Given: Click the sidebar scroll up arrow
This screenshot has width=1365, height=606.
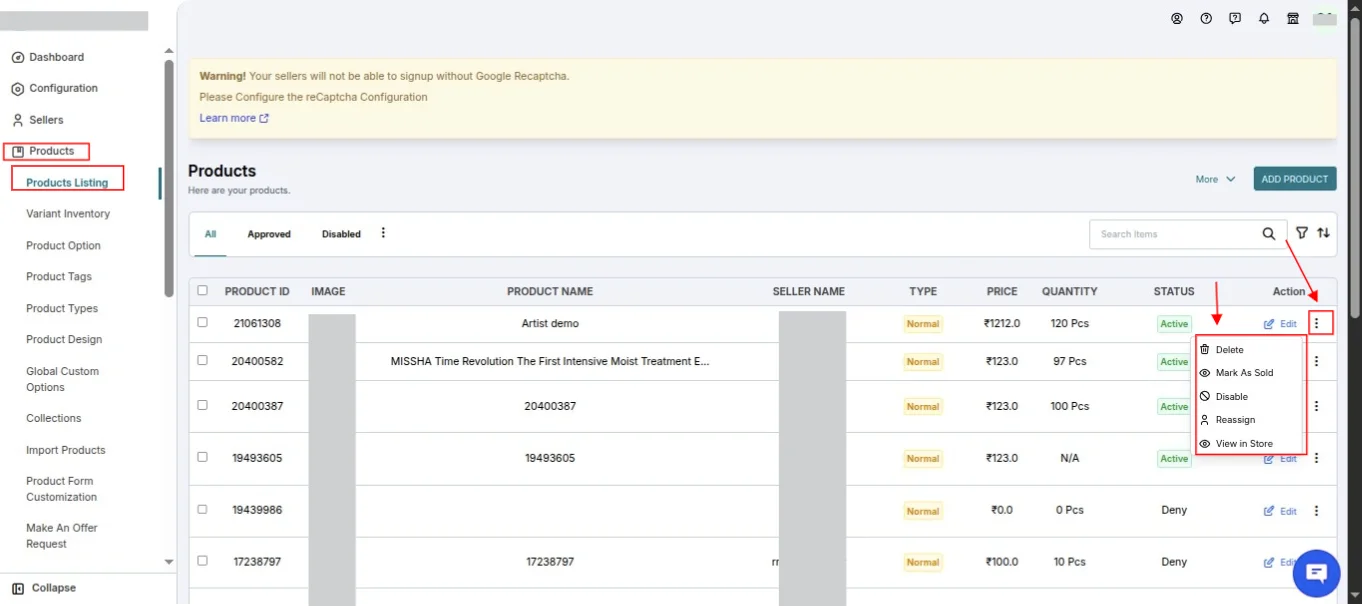Looking at the screenshot, I should 168,50.
